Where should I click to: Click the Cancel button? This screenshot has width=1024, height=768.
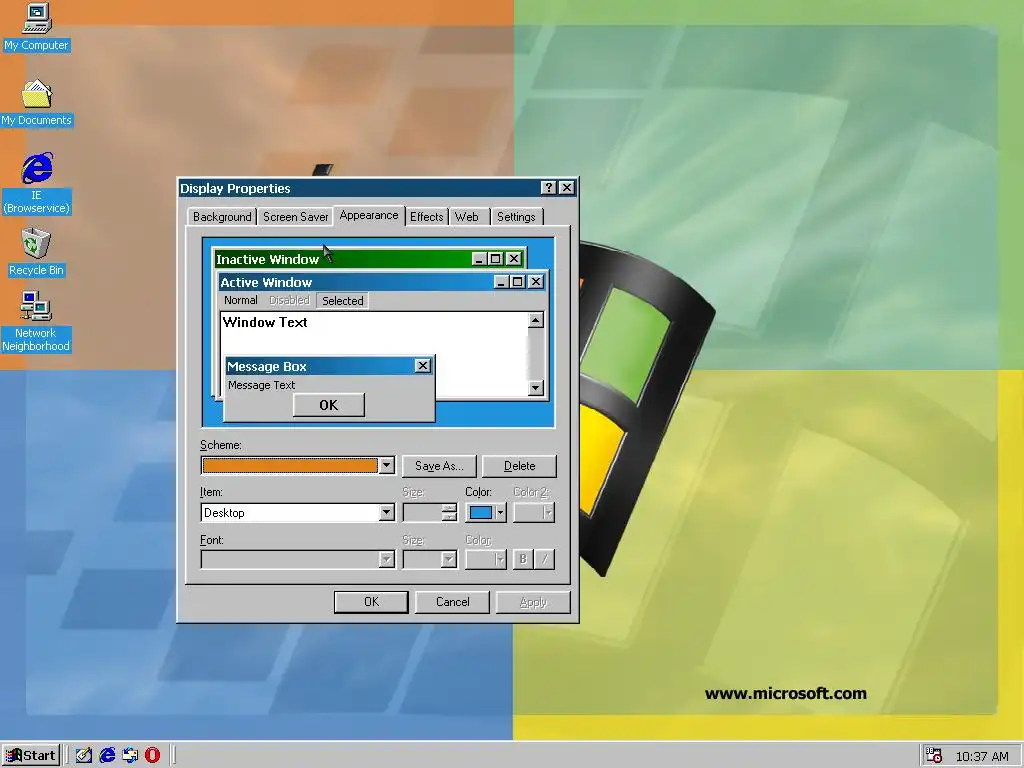click(453, 602)
